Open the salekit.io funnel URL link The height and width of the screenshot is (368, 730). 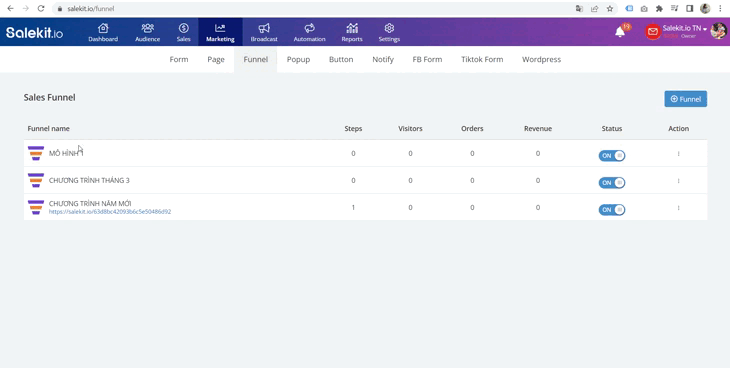point(110,211)
